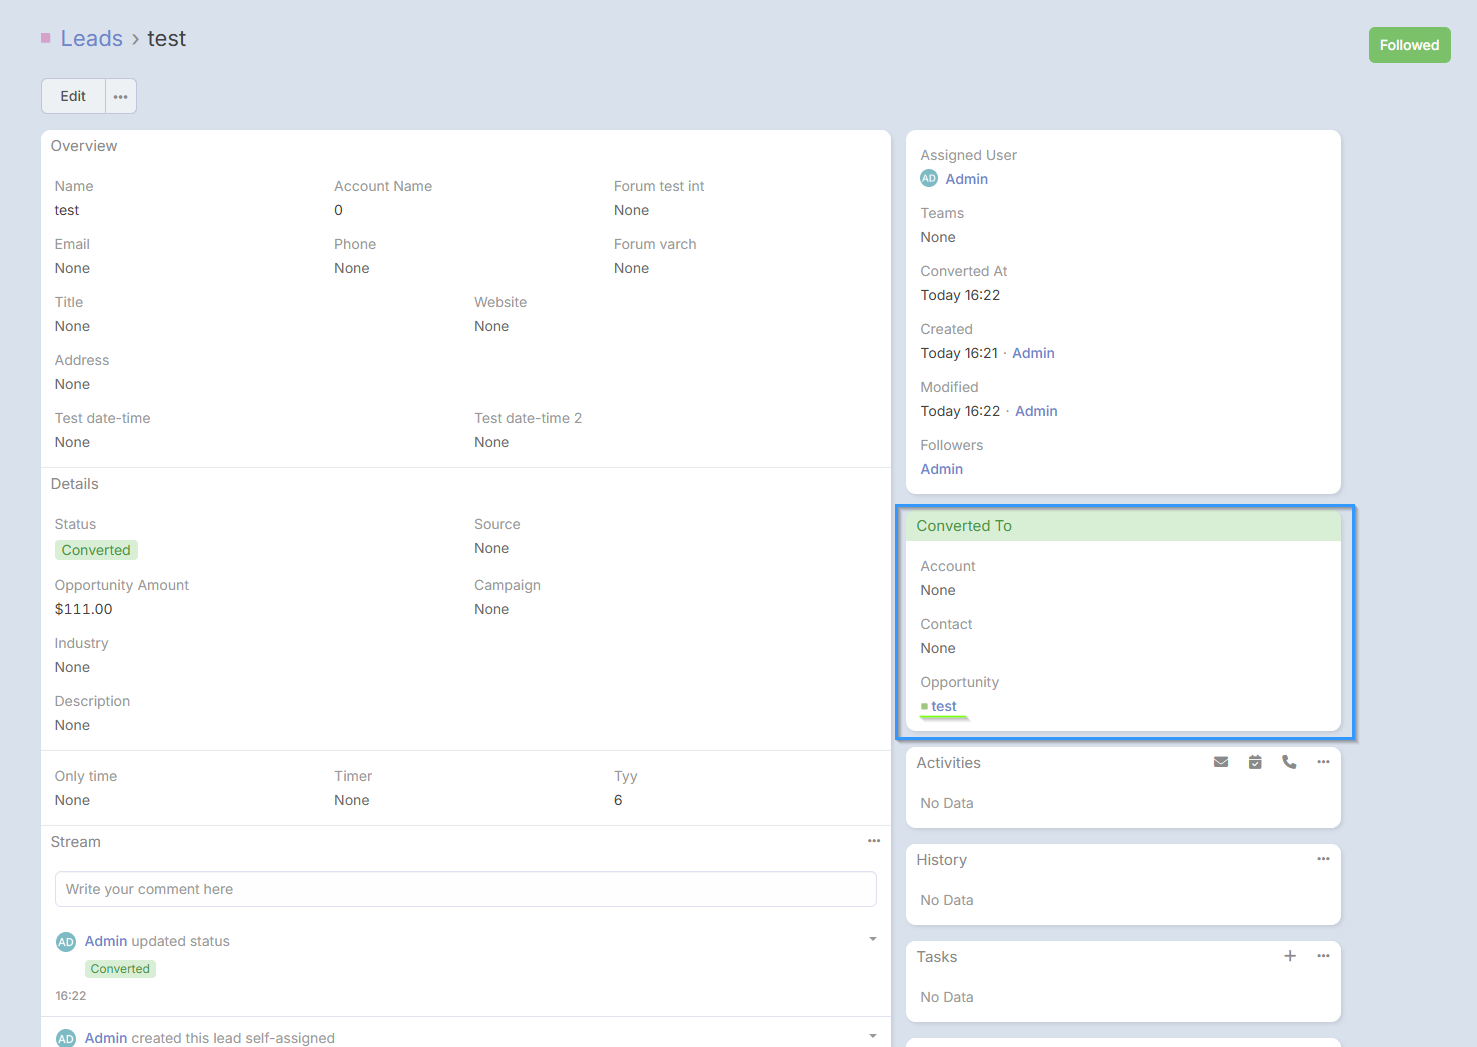Click Admin under Followers
1477x1047 pixels.
tap(941, 469)
